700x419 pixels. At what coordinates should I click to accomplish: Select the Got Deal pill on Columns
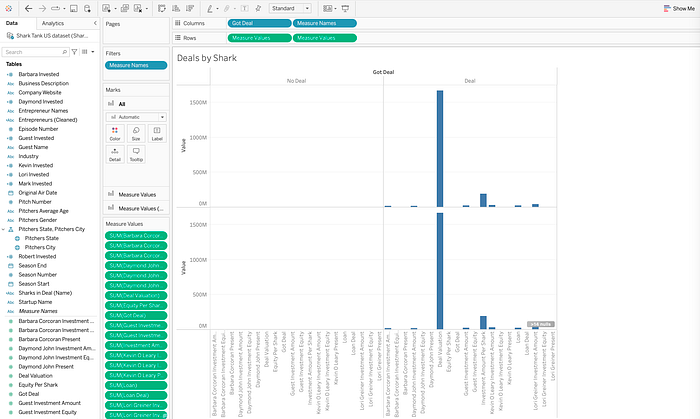click(x=259, y=23)
